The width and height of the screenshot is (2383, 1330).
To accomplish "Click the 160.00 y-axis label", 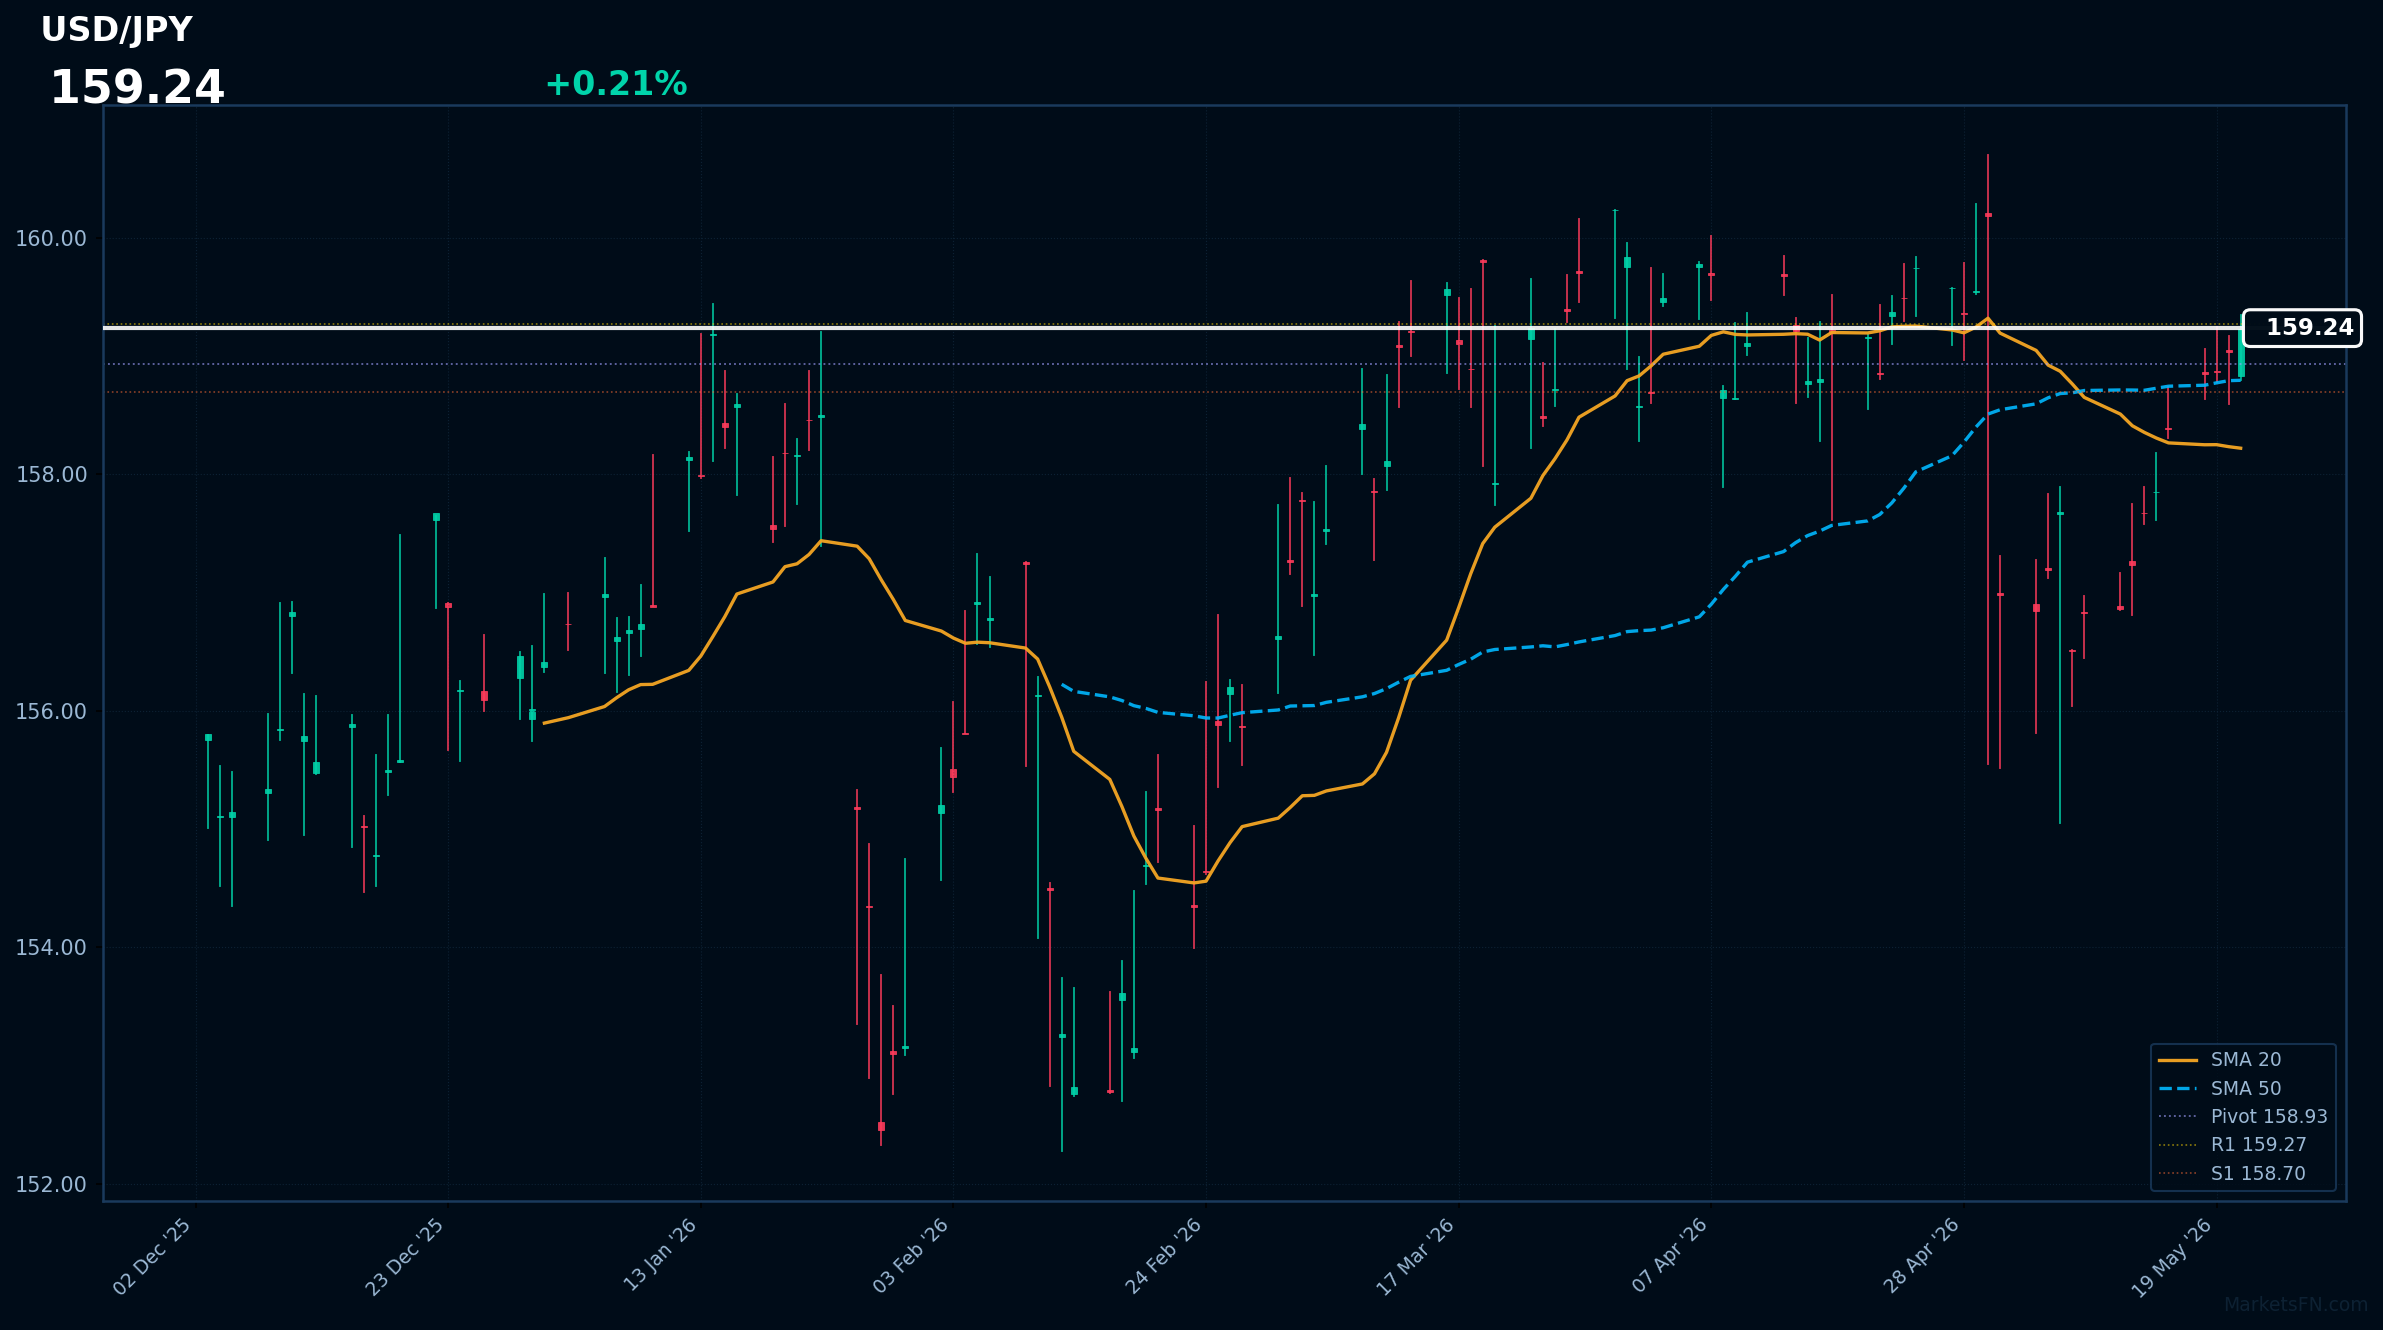I will [51, 239].
